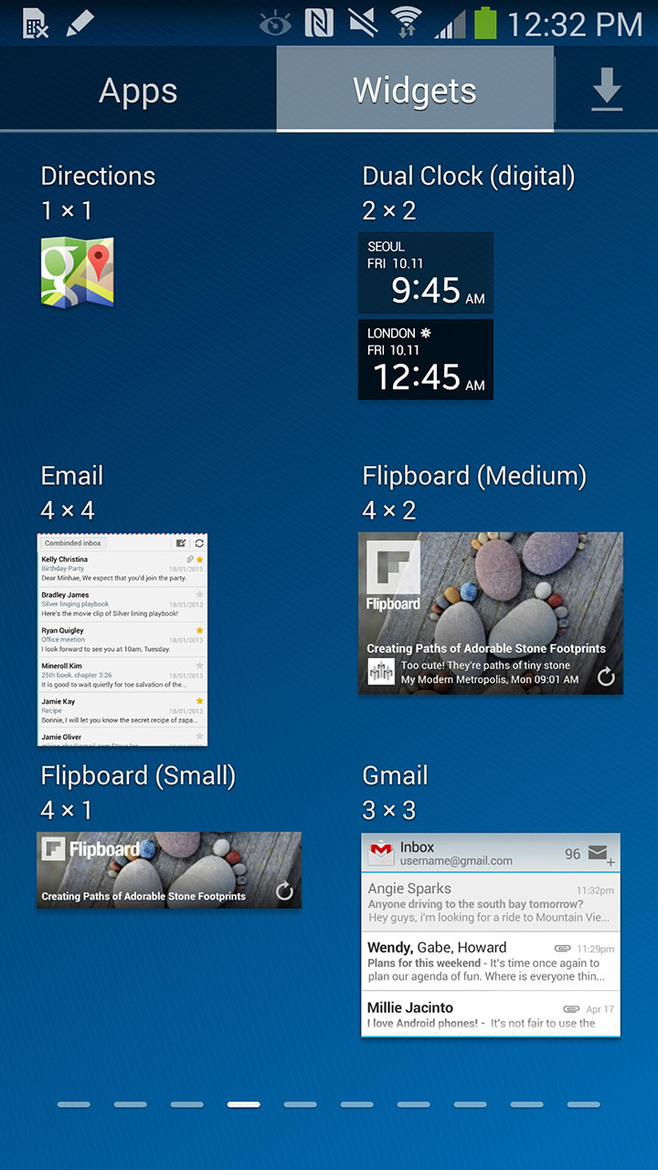Tap compose icon in Email widget header
Viewport: 658px width, 1170px height.
click(181, 543)
